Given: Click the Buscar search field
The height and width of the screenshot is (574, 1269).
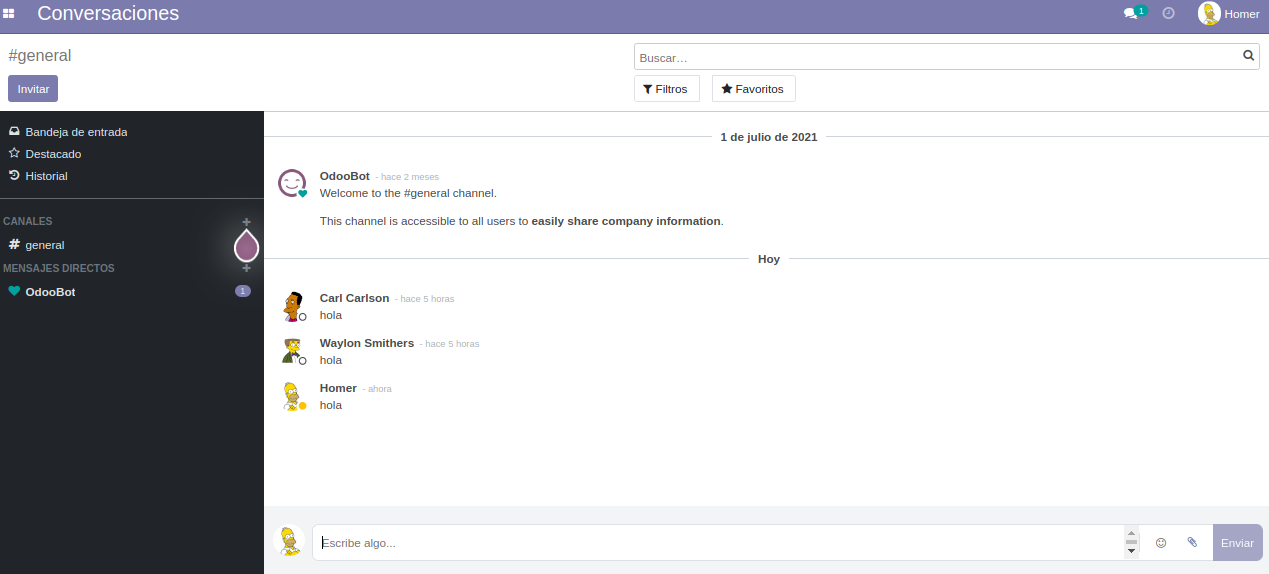Looking at the screenshot, I should point(935,58).
